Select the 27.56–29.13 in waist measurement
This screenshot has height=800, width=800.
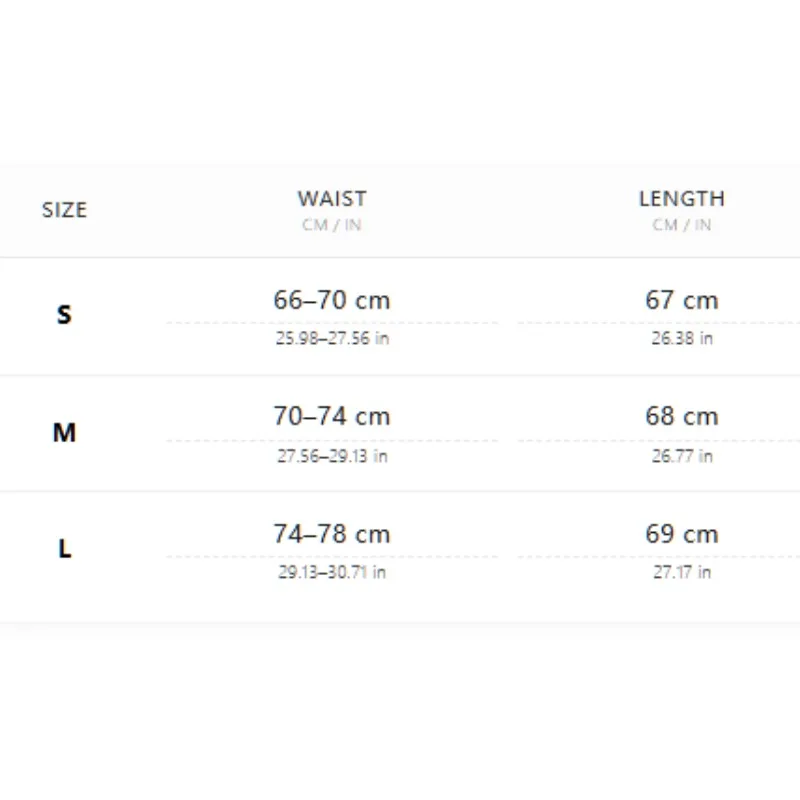click(333, 456)
